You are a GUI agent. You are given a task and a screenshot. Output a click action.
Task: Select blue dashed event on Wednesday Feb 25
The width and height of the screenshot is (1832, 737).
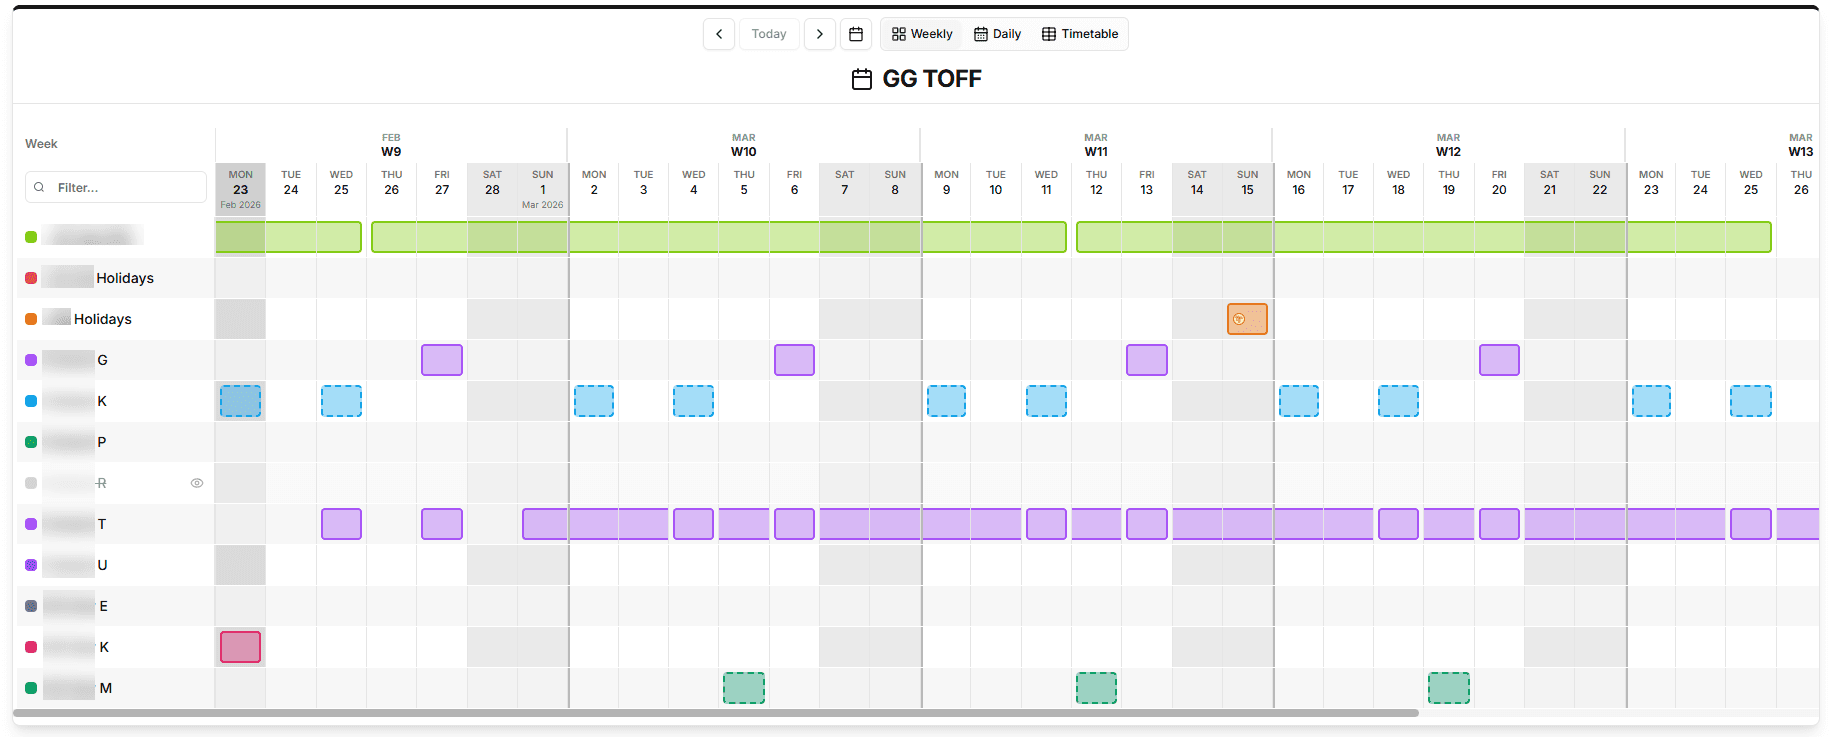coord(341,401)
